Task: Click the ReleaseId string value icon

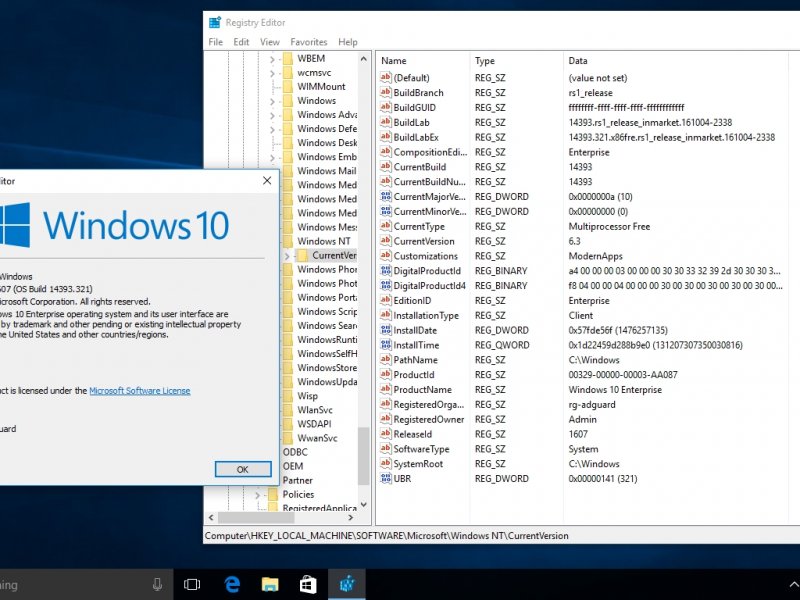Action: pyautogui.click(x=385, y=434)
